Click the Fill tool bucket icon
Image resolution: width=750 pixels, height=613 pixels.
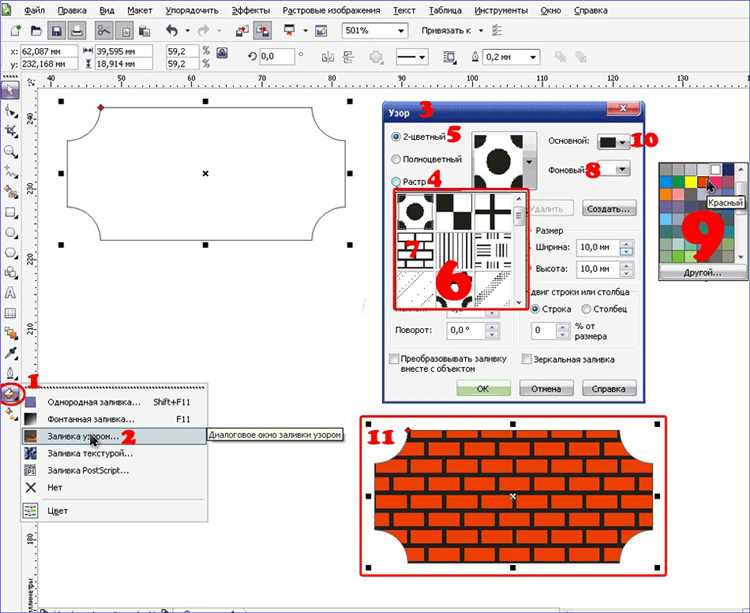point(11,393)
